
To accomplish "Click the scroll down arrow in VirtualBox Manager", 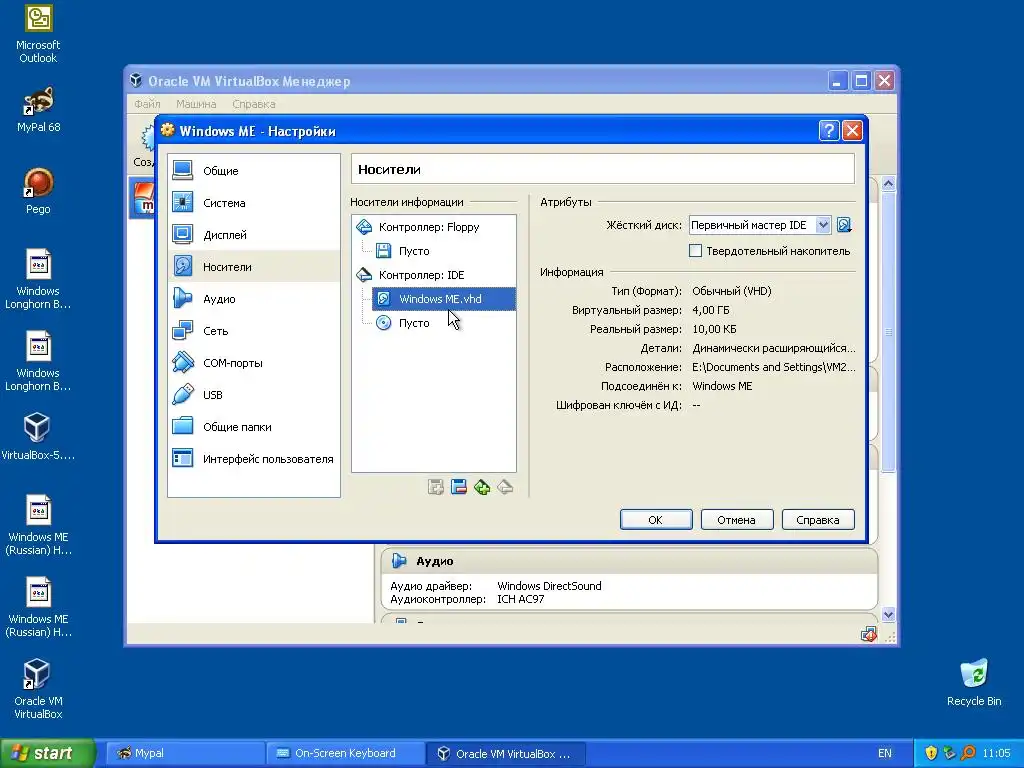I will pos(888,615).
